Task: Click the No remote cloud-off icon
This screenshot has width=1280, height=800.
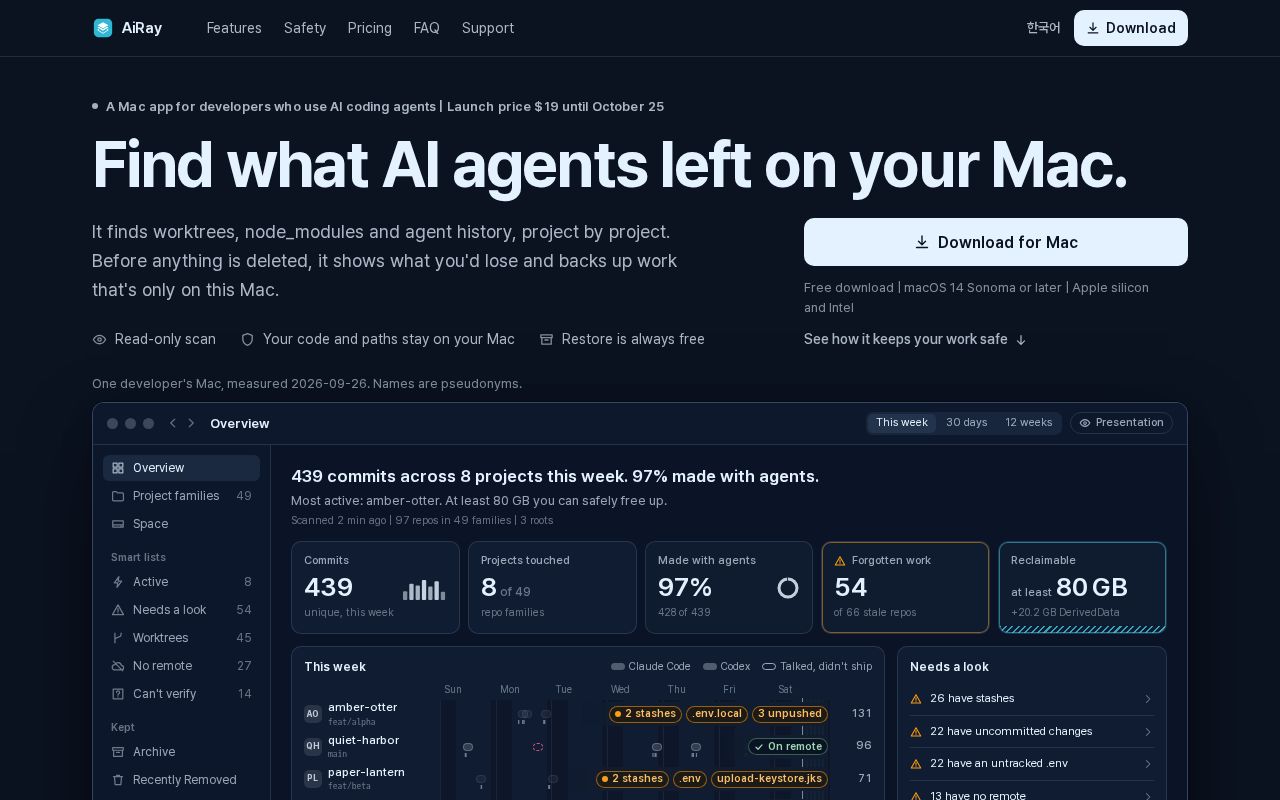Action: (x=118, y=666)
